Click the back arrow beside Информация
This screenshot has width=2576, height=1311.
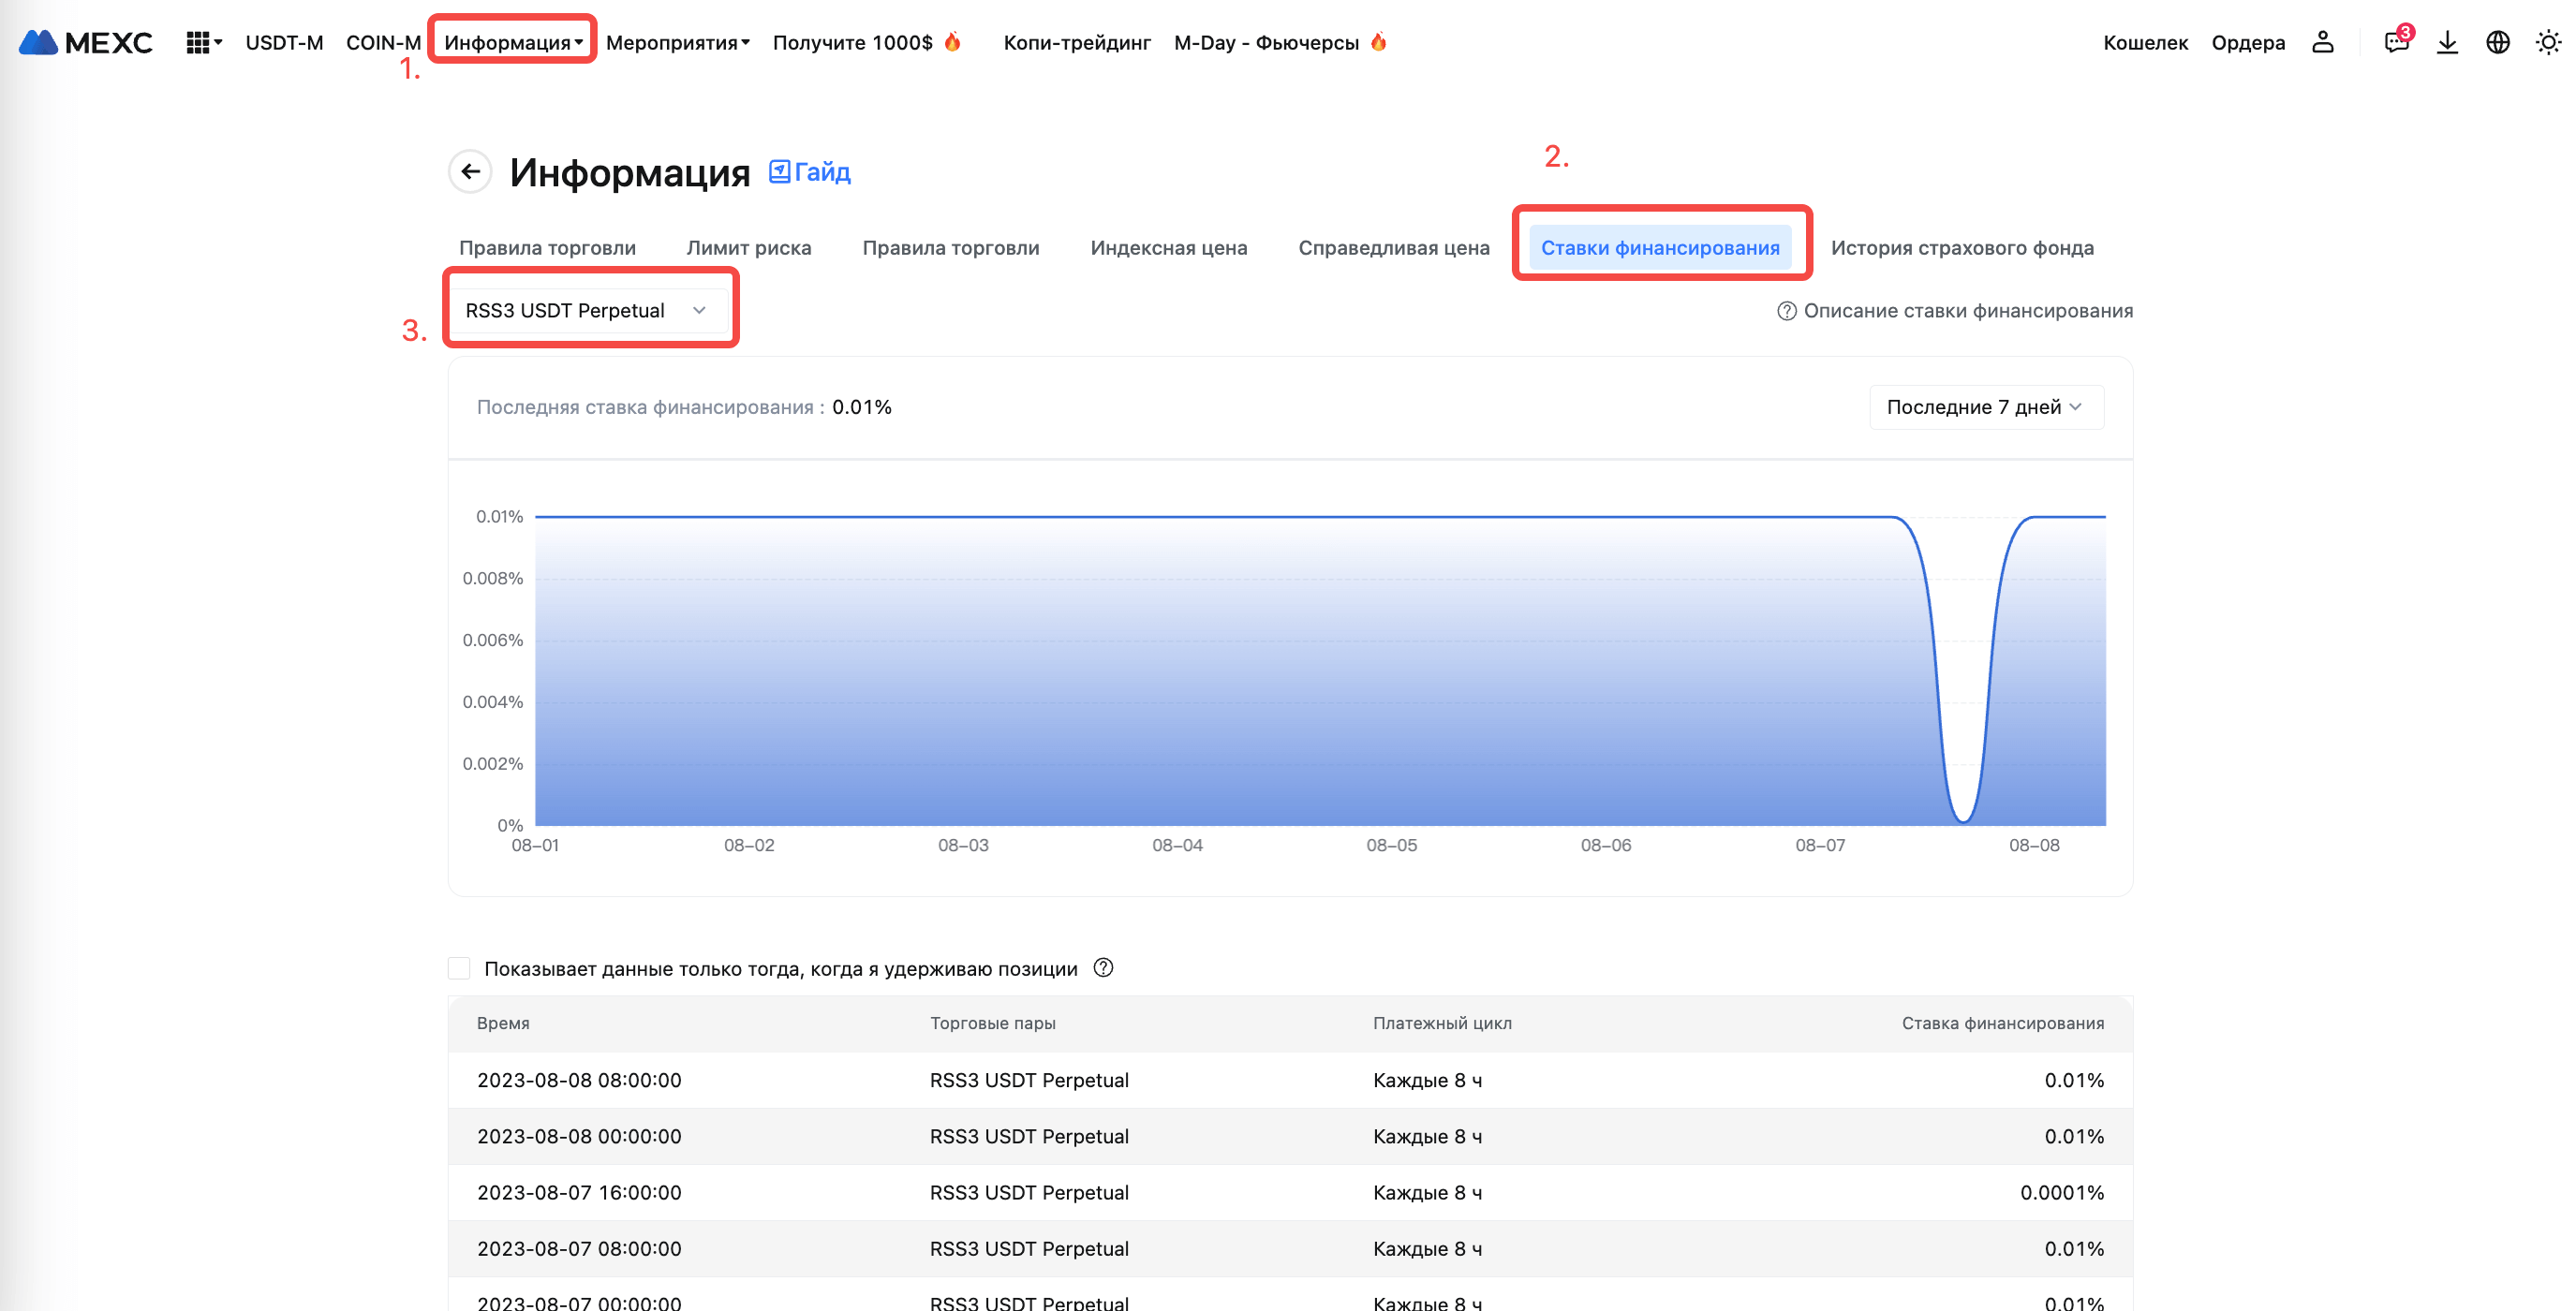(x=470, y=172)
